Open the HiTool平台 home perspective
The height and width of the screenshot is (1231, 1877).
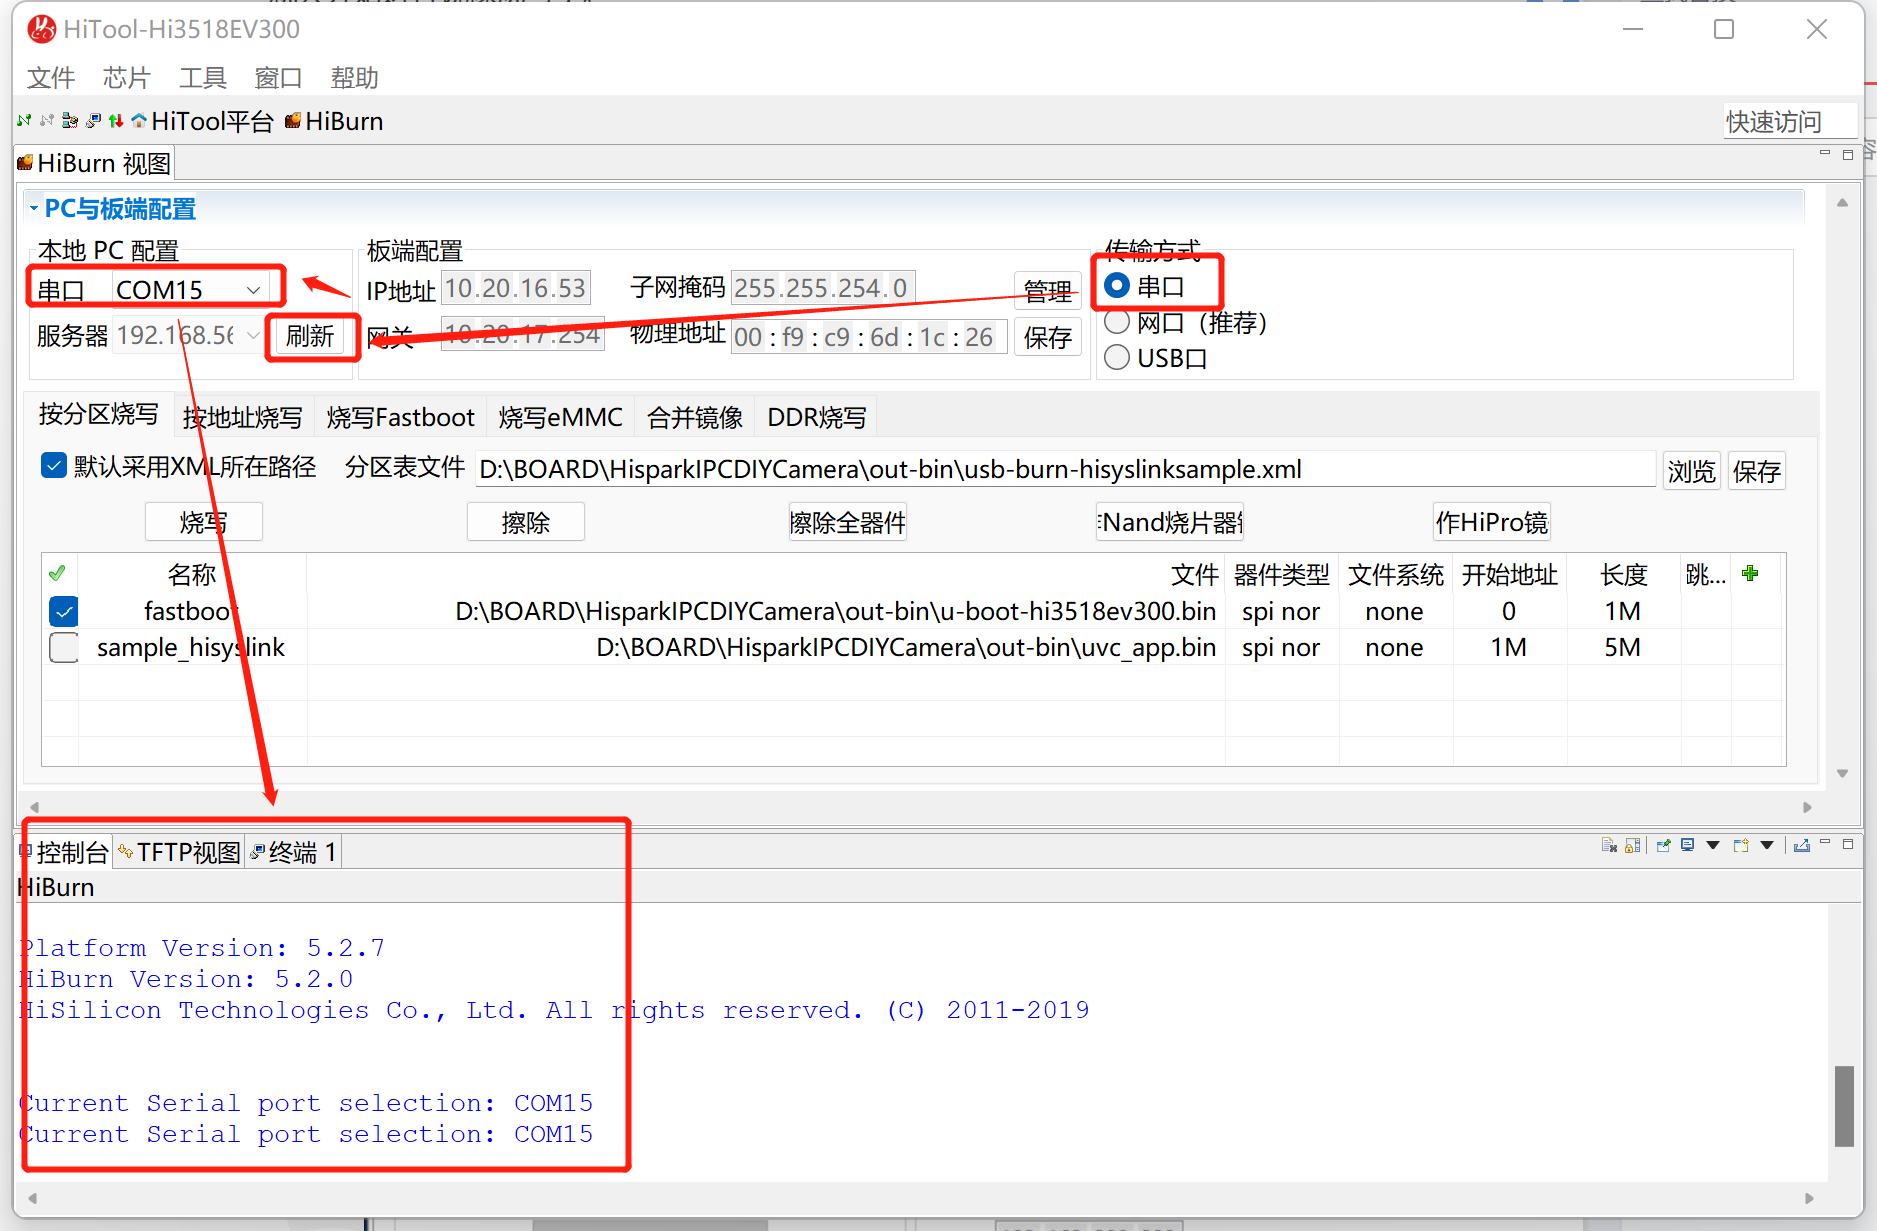[x=202, y=121]
